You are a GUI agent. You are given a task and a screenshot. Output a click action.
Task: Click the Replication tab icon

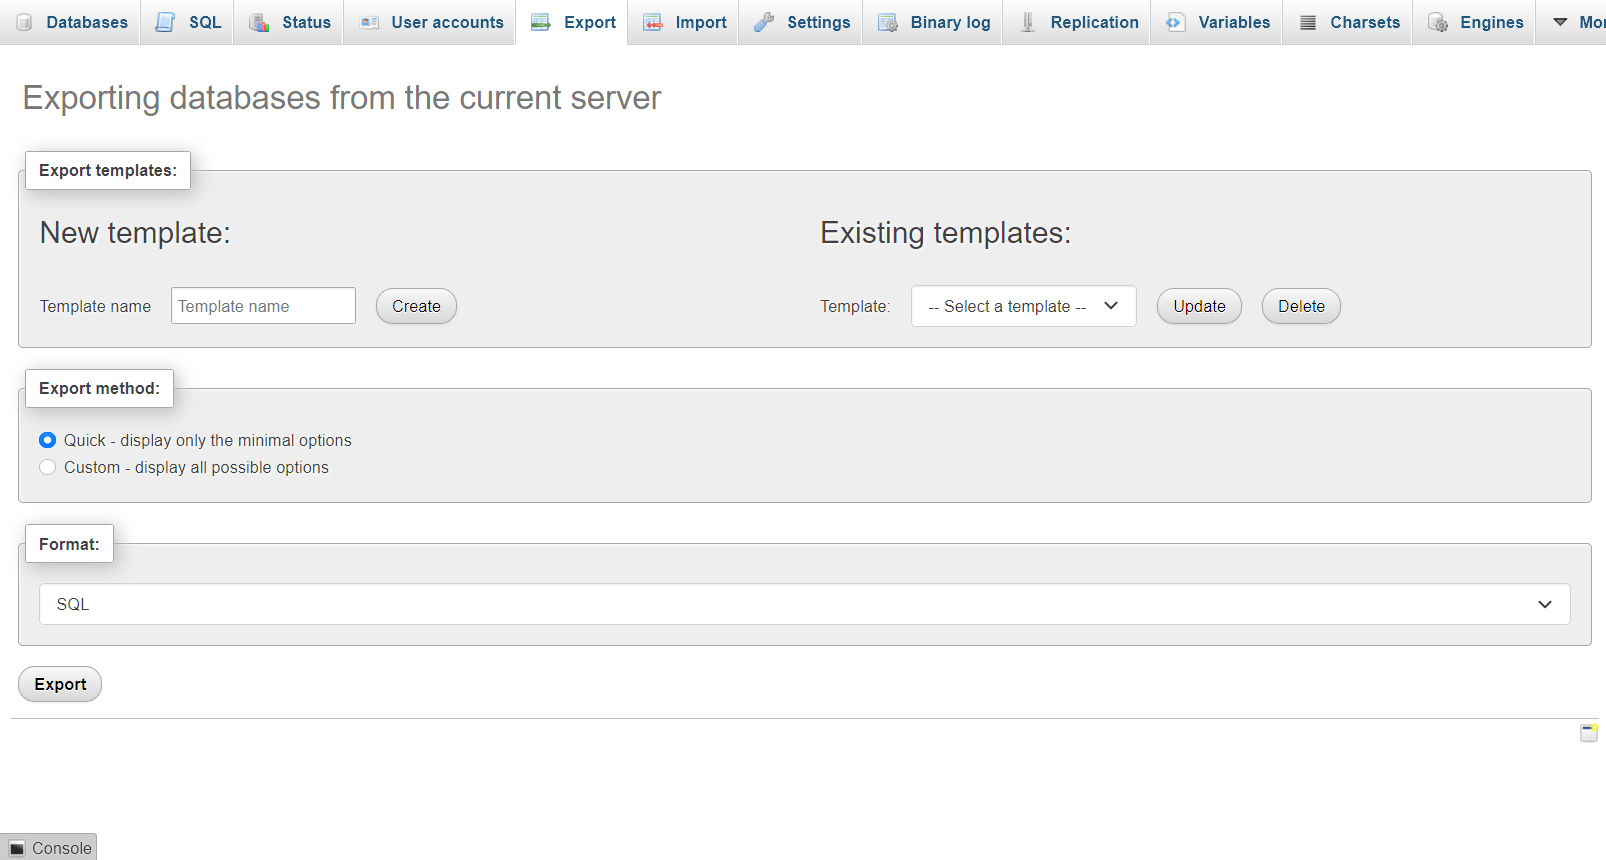click(x=1028, y=22)
